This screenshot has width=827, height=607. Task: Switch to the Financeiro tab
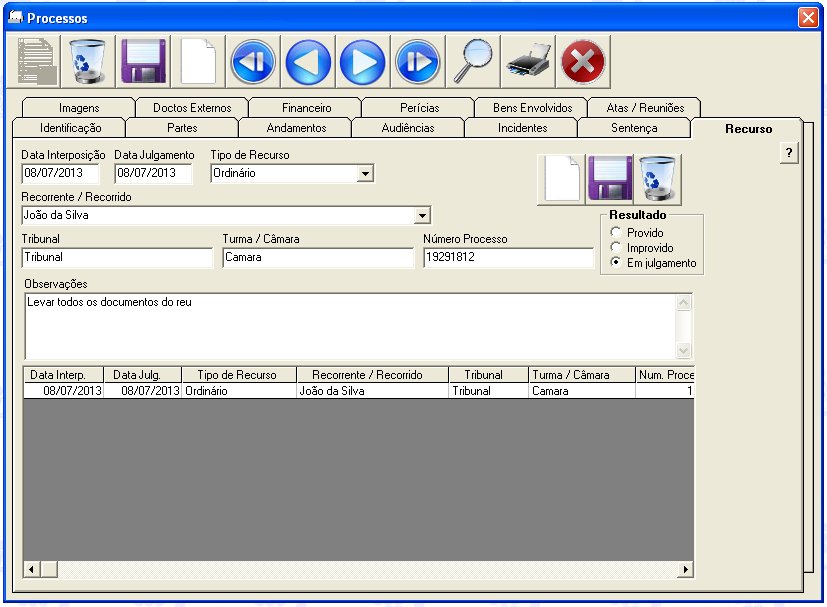point(306,108)
